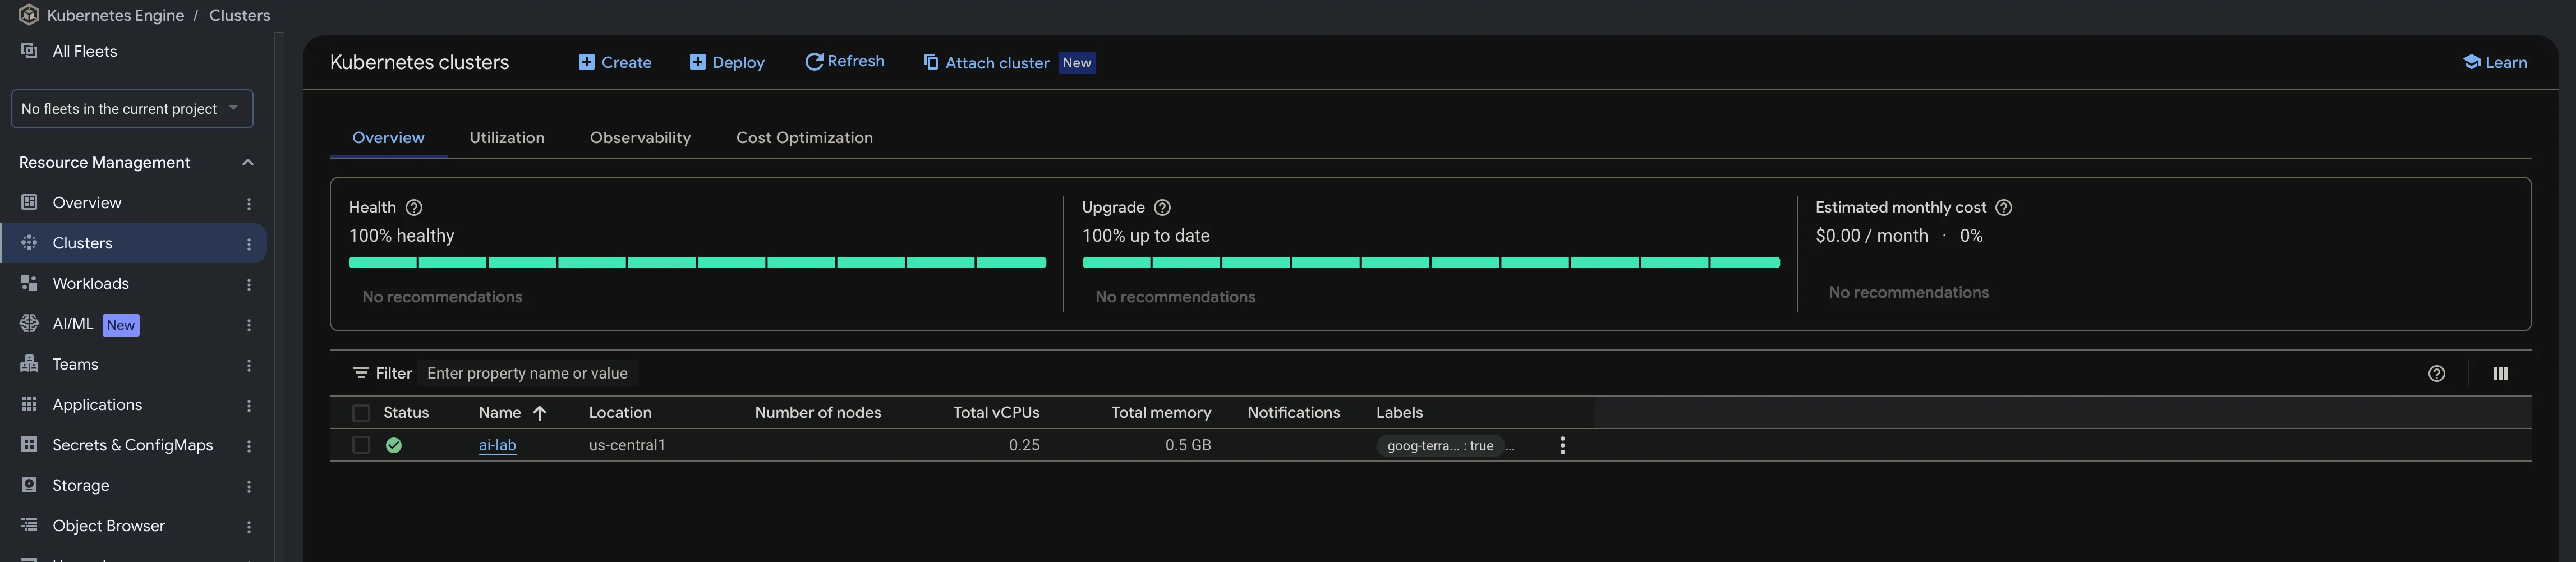Open the Workloads sidebar item options menu
Viewport: 2576px width, 562px height.
[249, 284]
